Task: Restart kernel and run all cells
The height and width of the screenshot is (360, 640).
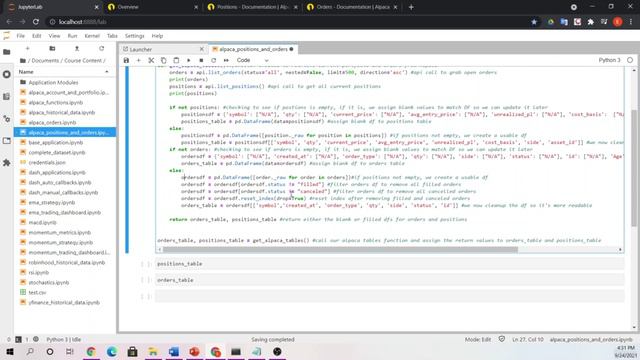Action: click(x=226, y=60)
